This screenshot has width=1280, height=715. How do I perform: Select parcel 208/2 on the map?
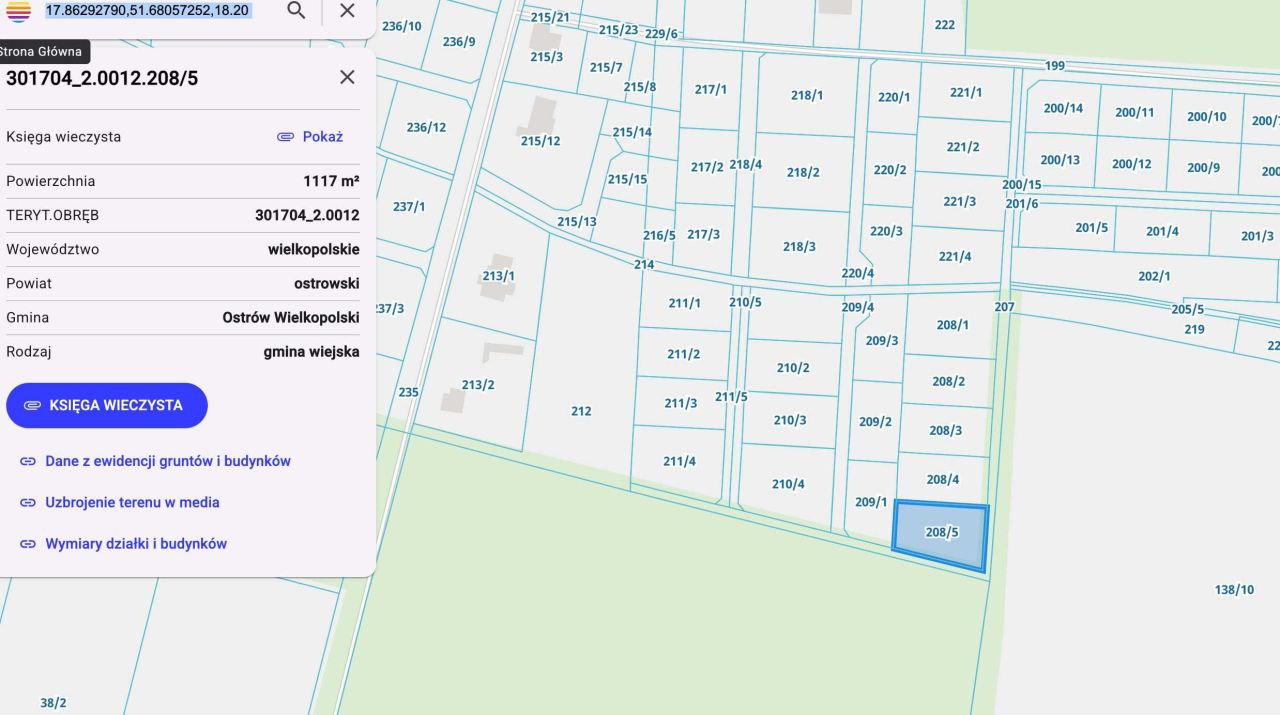[x=948, y=381]
